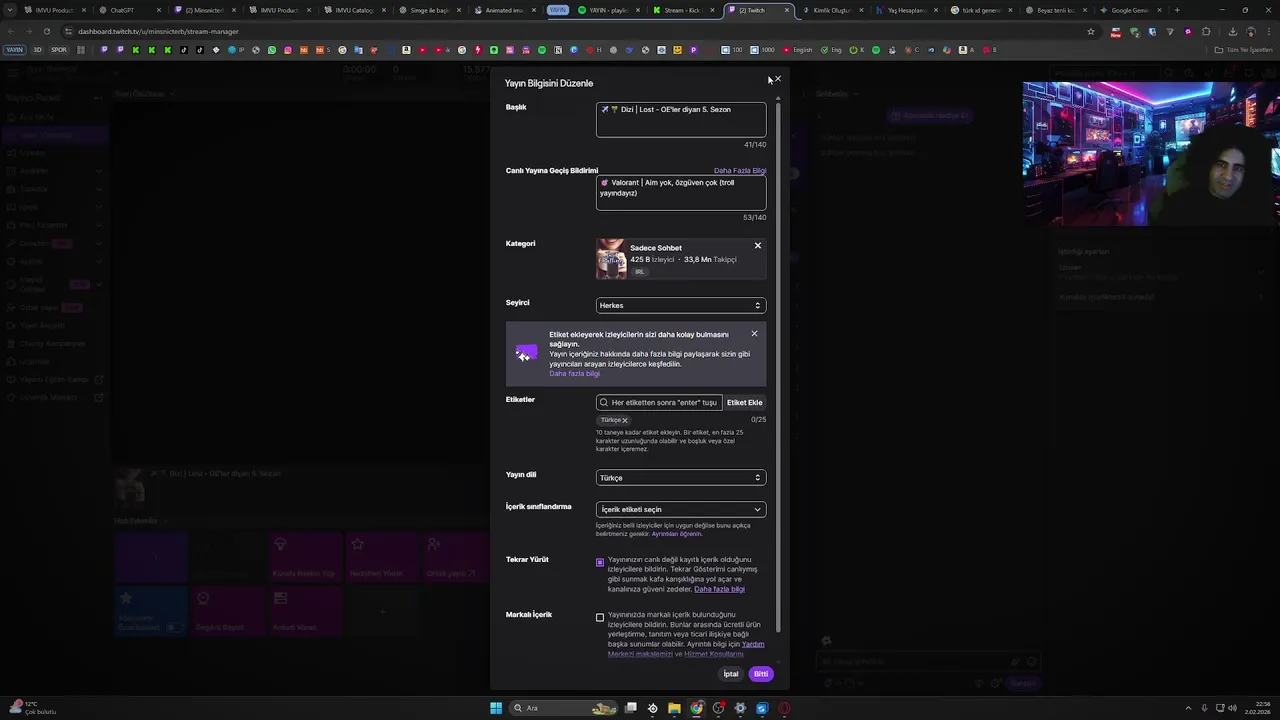Click the Canlı Yayına Geçiş Bildirimi field
This screenshot has height=720, width=1280.
[x=681, y=192]
